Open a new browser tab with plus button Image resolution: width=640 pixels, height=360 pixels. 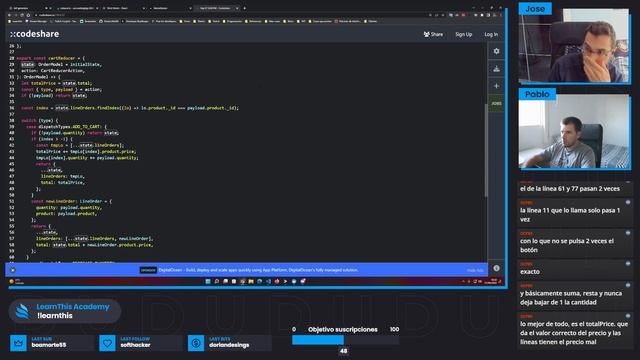click(x=244, y=8)
